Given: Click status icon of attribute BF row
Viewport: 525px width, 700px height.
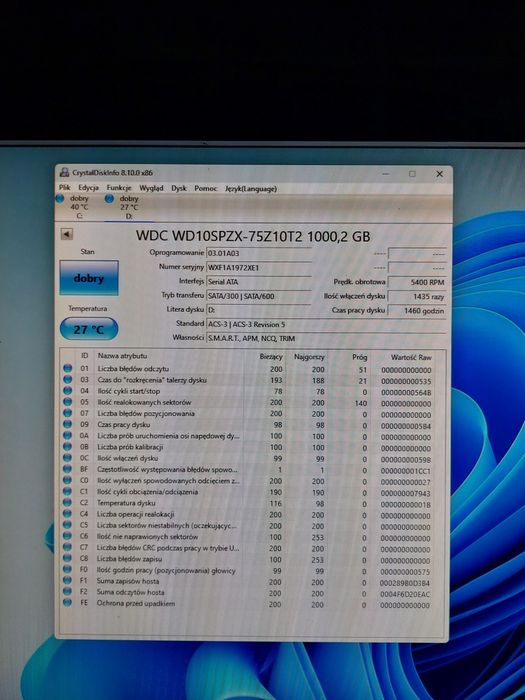Looking at the screenshot, I should [x=67, y=469].
